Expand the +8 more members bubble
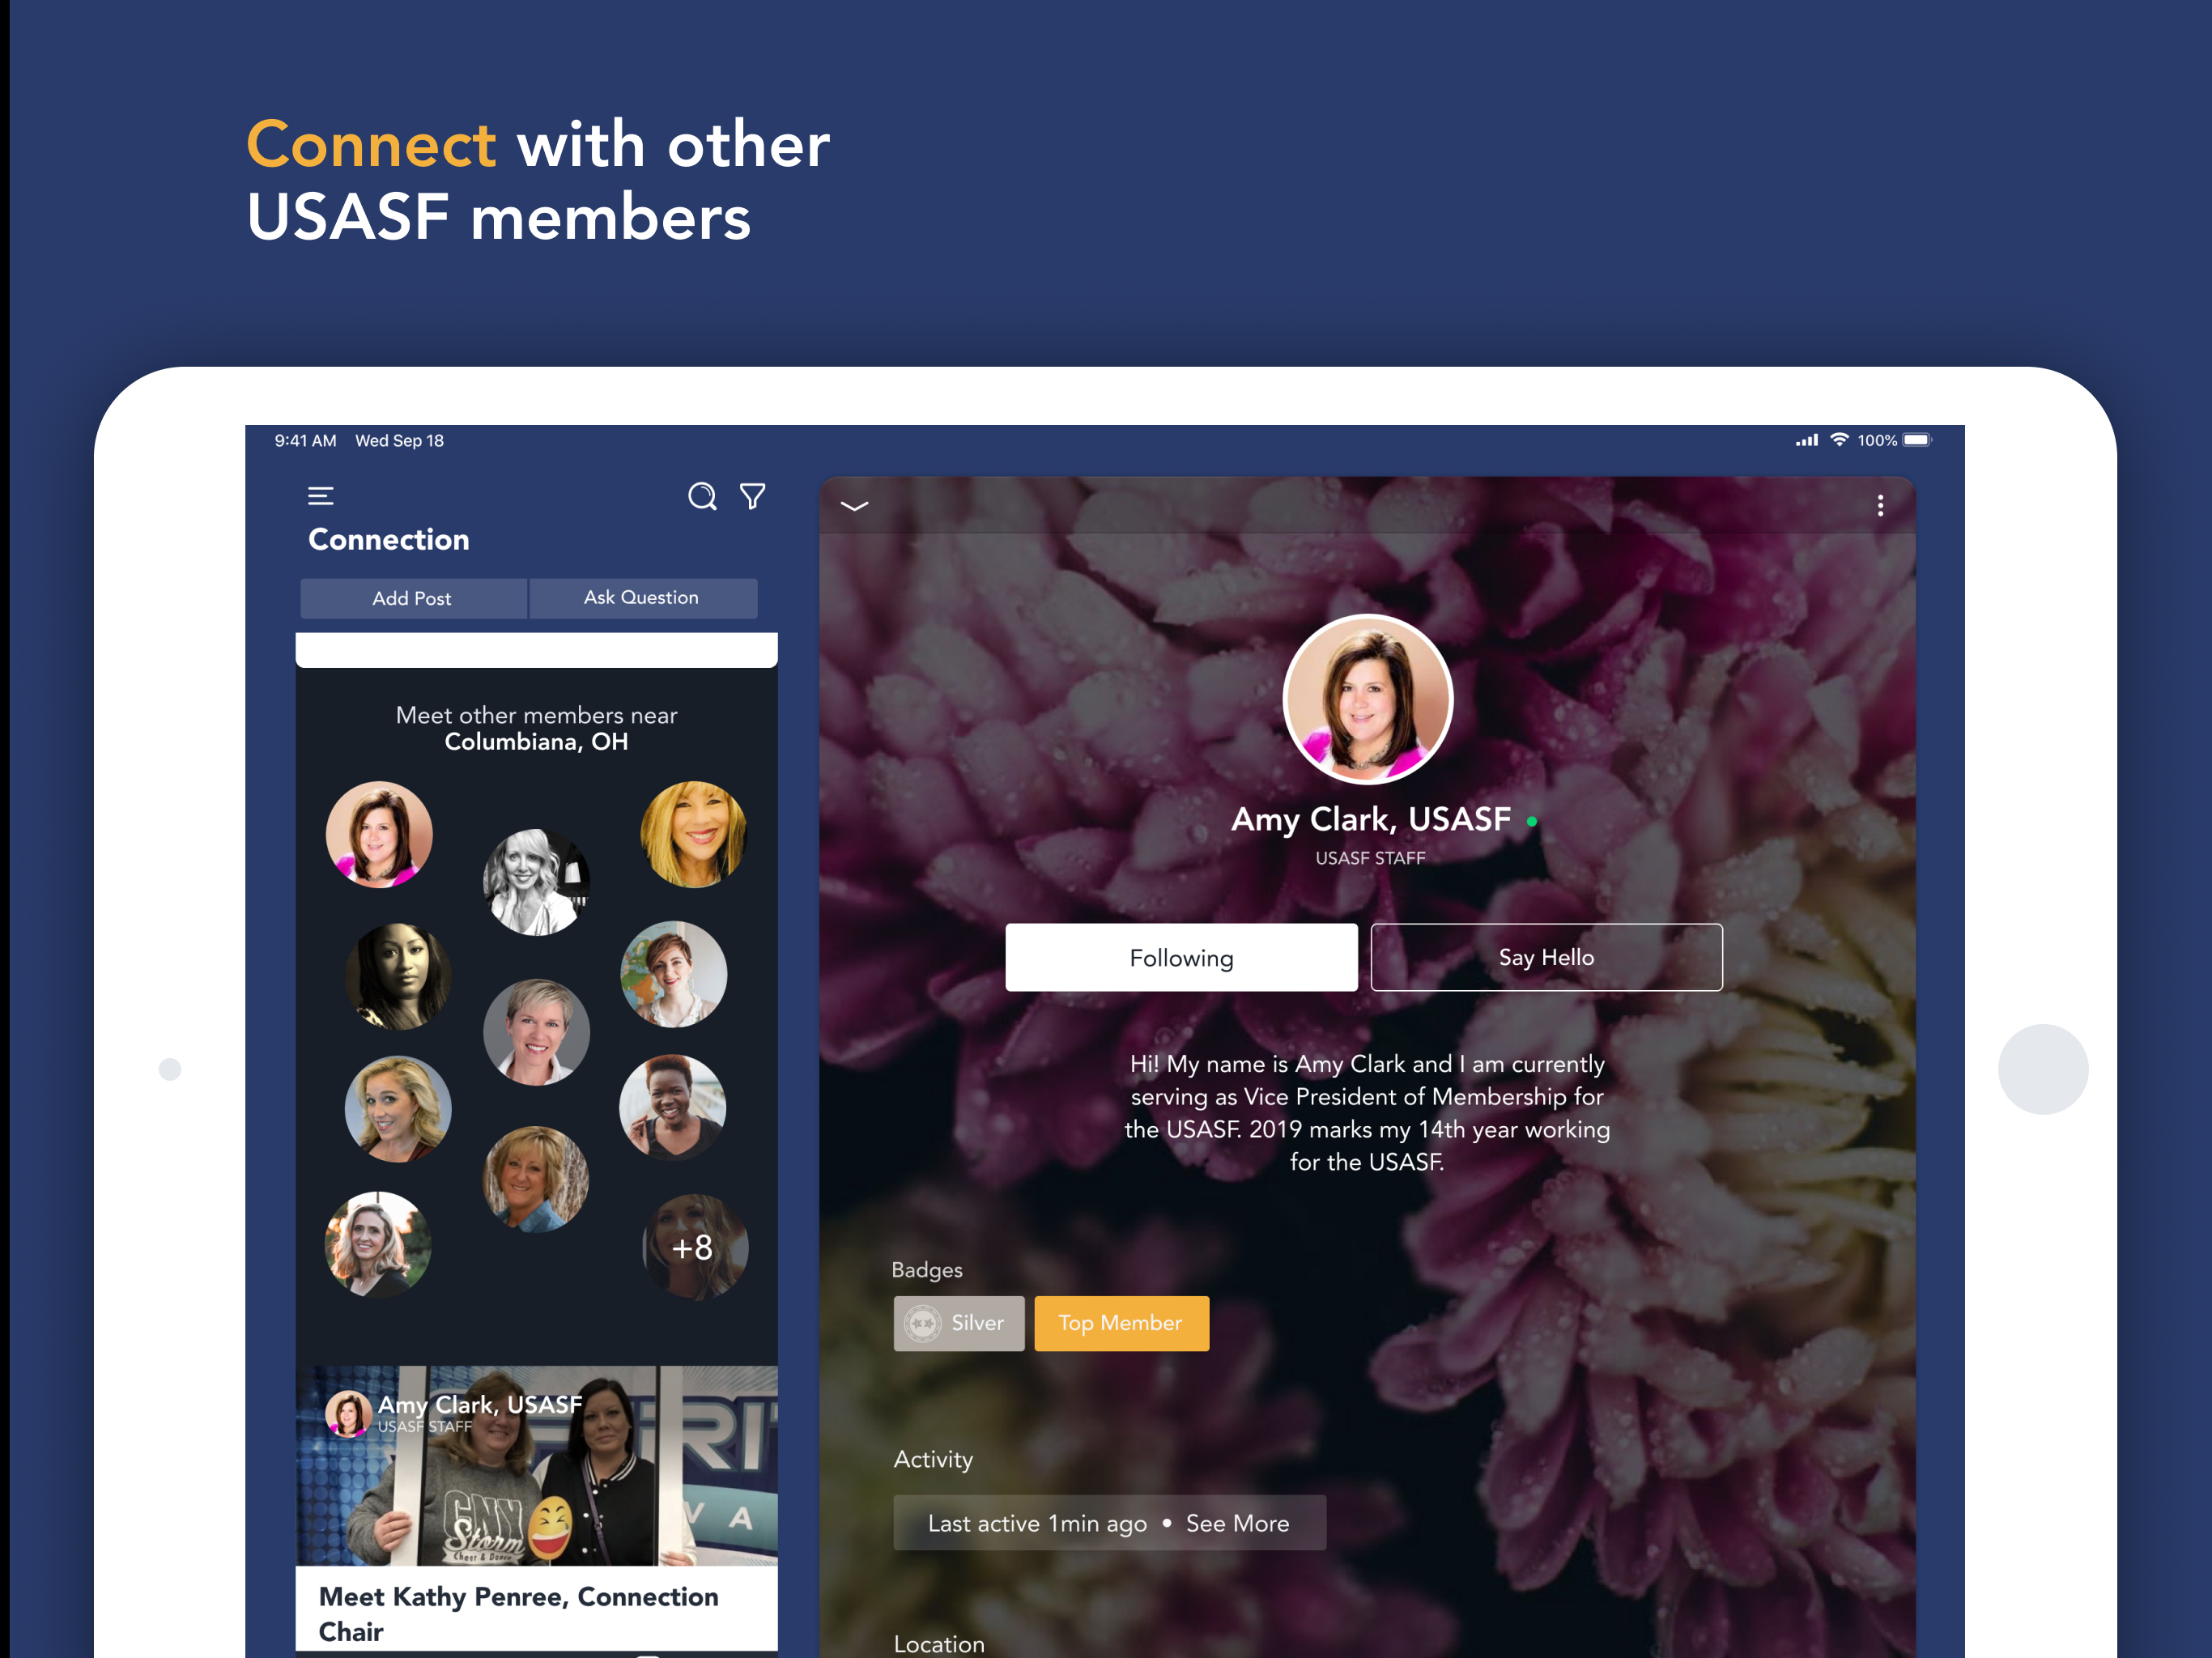2212x1658 pixels. click(693, 1247)
